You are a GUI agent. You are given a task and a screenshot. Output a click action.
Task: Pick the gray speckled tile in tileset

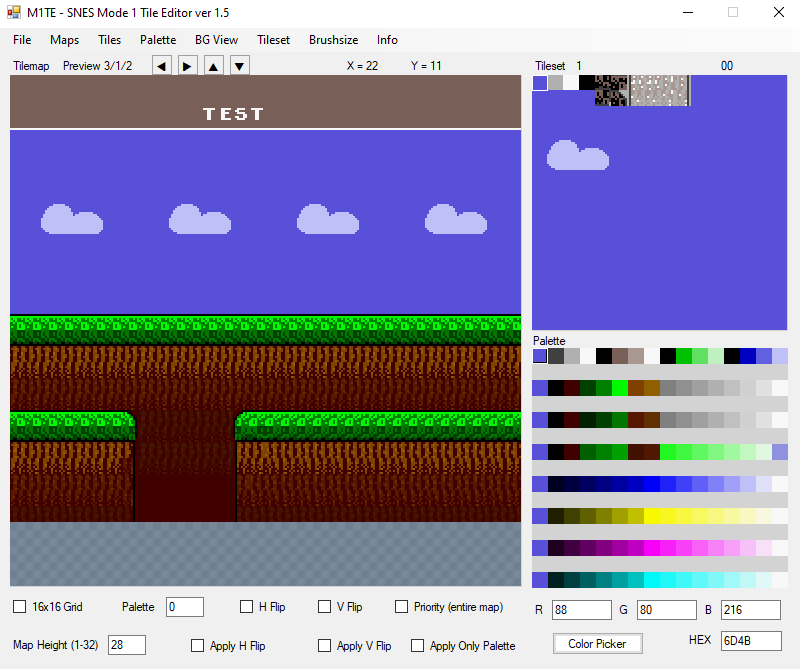click(659, 90)
